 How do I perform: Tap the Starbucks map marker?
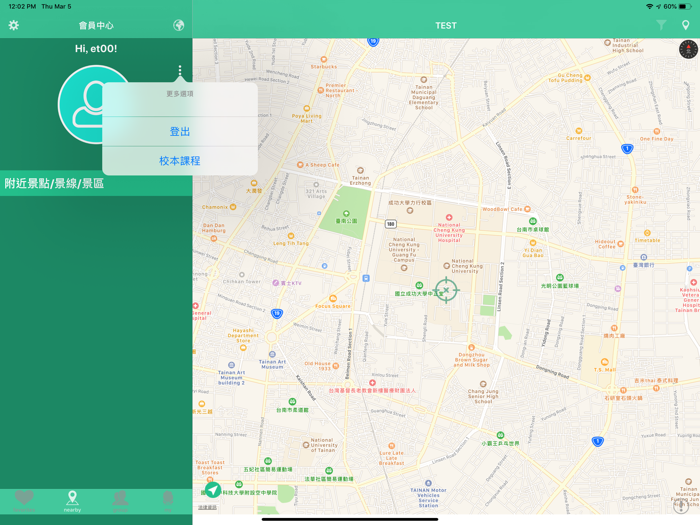point(324,58)
